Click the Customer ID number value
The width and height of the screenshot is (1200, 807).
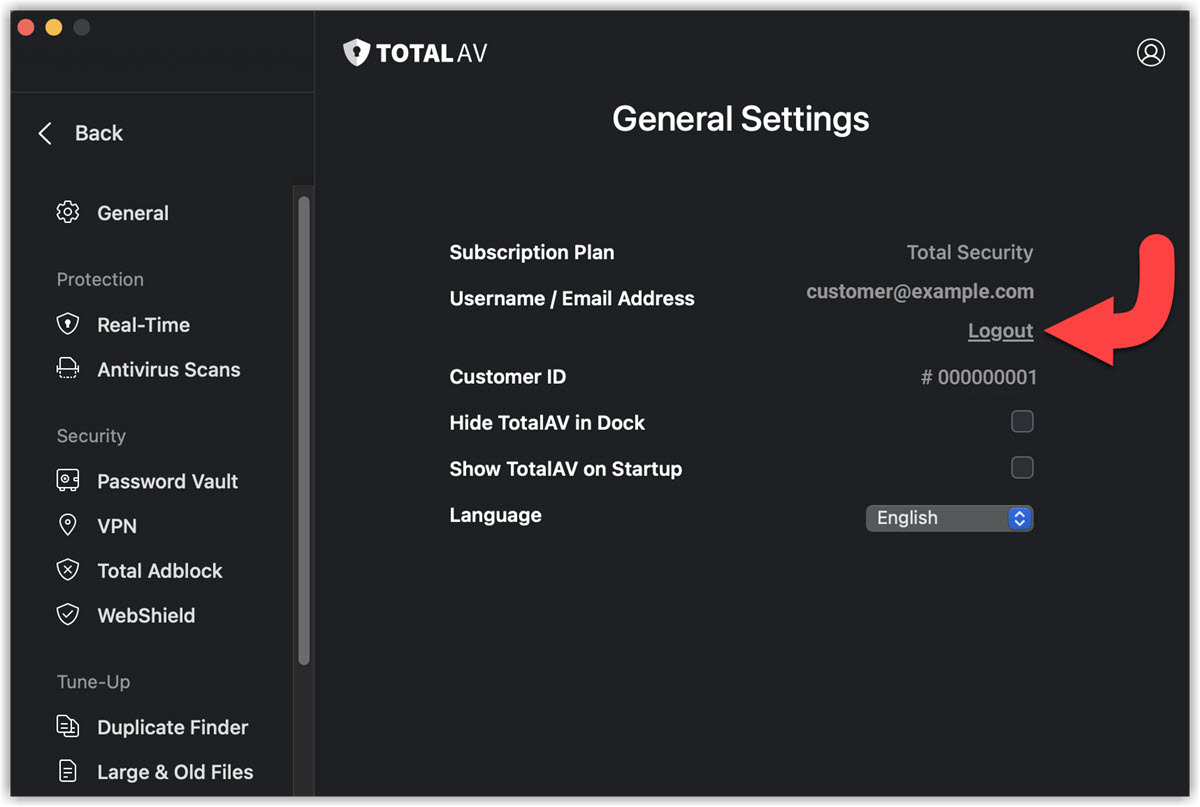click(x=979, y=378)
